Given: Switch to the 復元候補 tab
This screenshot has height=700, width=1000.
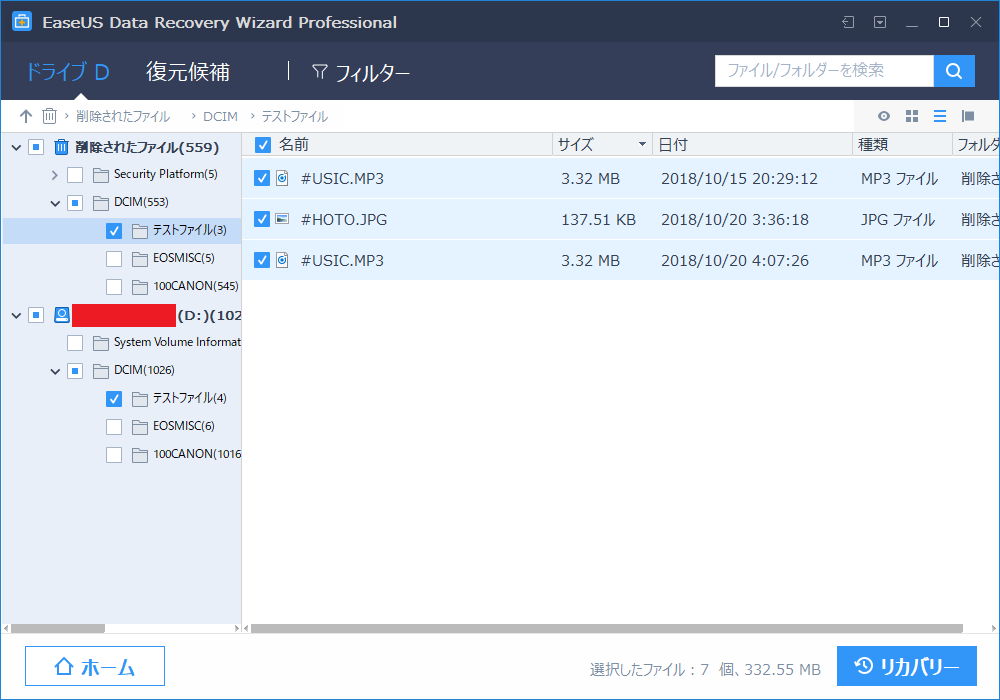Looking at the screenshot, I should coord(188,72).
